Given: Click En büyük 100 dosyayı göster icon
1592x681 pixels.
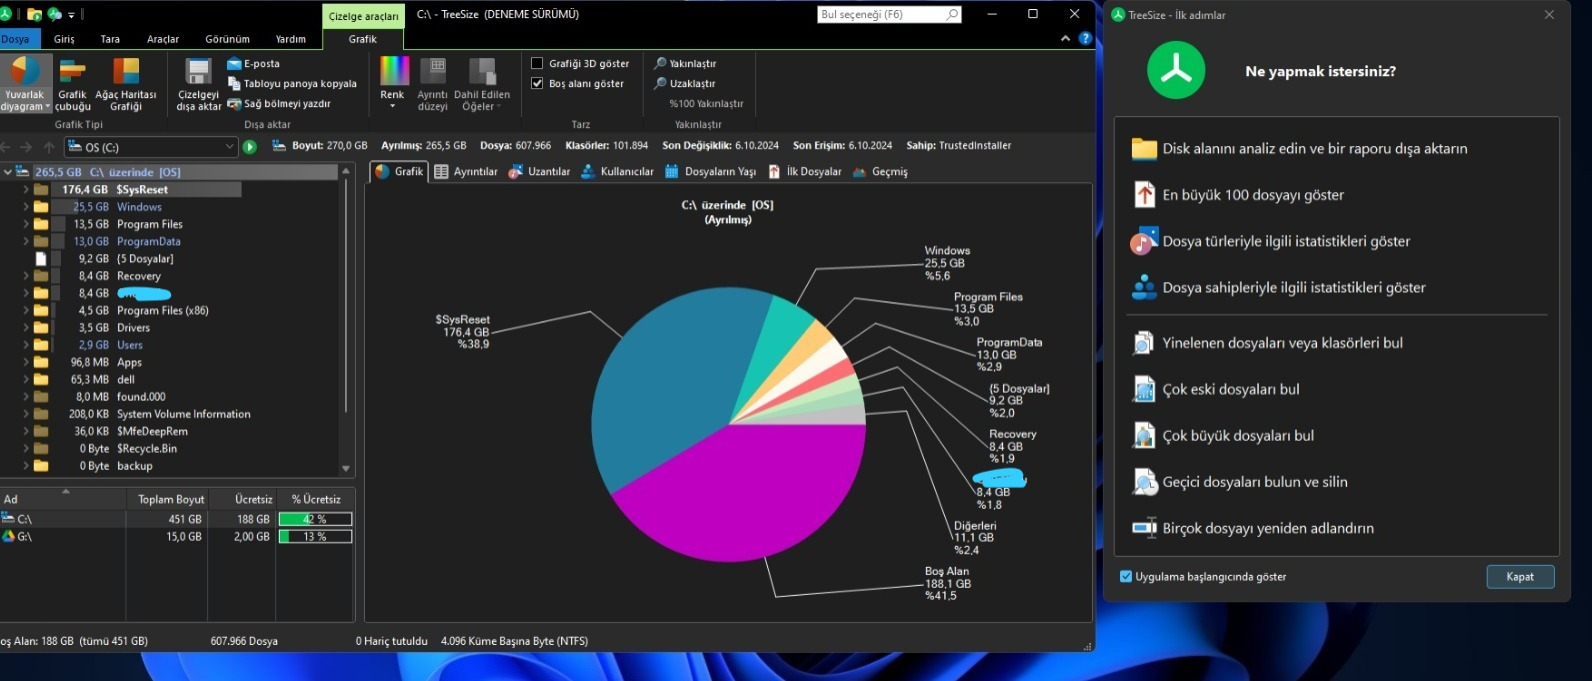Looking at the screenshot, I should [x=1144, y=194].
